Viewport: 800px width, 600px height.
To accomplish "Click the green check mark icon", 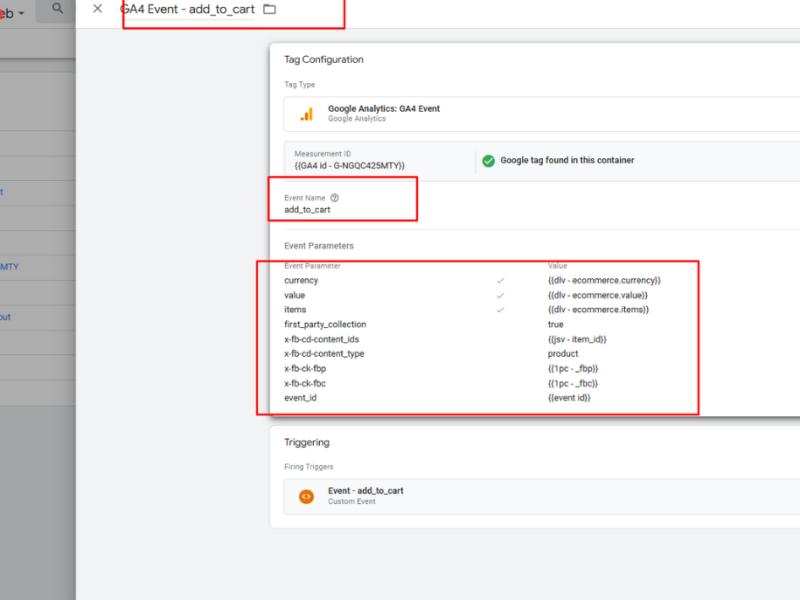I will (488, 161).
